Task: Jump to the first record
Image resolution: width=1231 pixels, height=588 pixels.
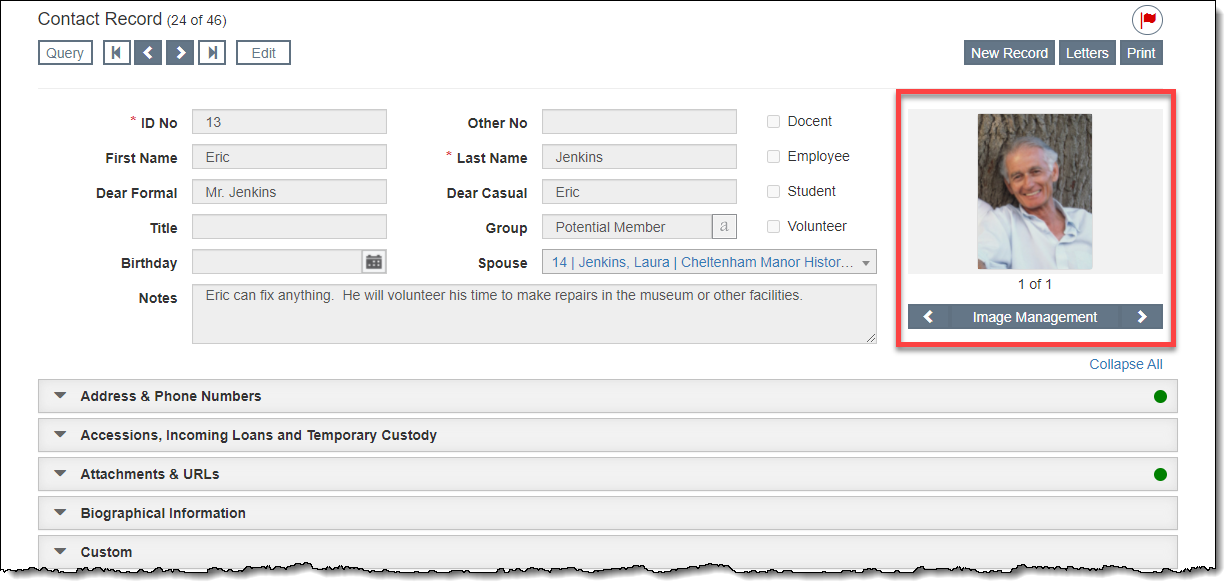Action: tap(117, 53)
